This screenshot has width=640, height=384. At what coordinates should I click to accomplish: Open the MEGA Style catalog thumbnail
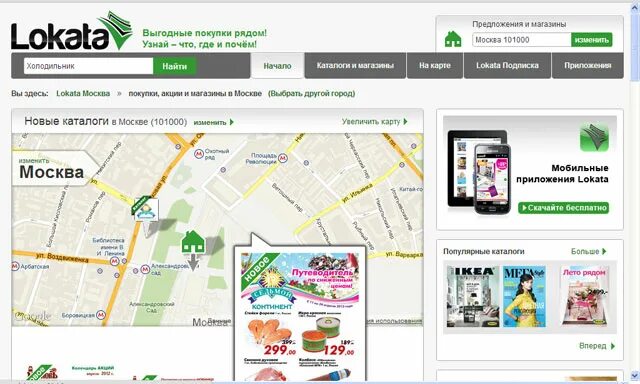pos(524,296)
